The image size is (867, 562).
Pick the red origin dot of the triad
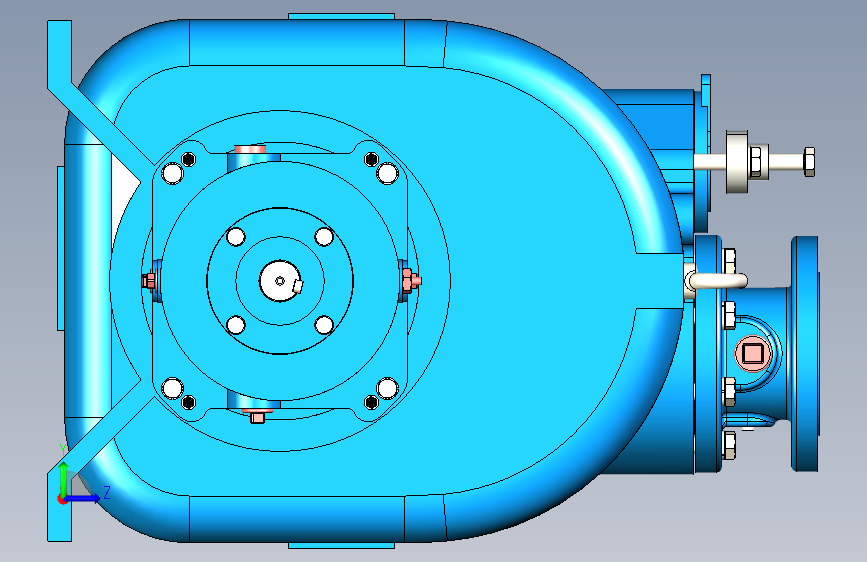(x=62, y=499)
